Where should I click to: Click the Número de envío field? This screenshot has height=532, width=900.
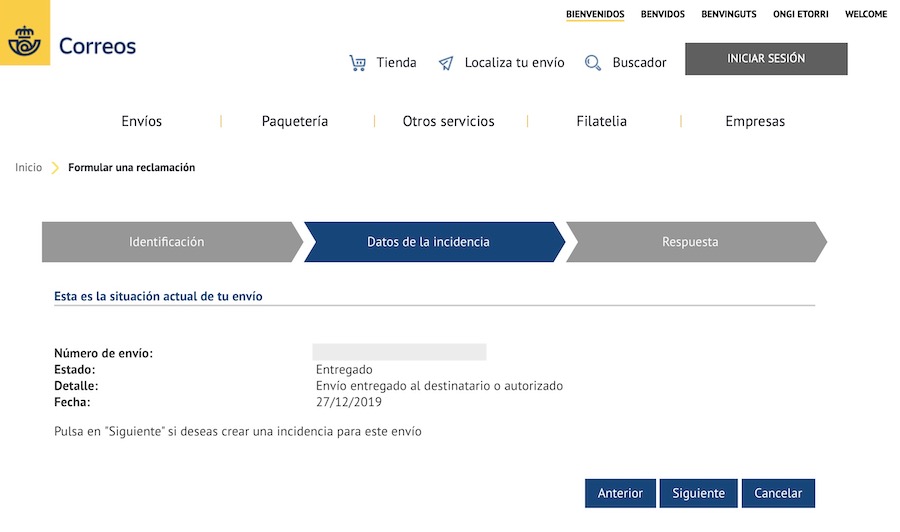pos(399,352)
